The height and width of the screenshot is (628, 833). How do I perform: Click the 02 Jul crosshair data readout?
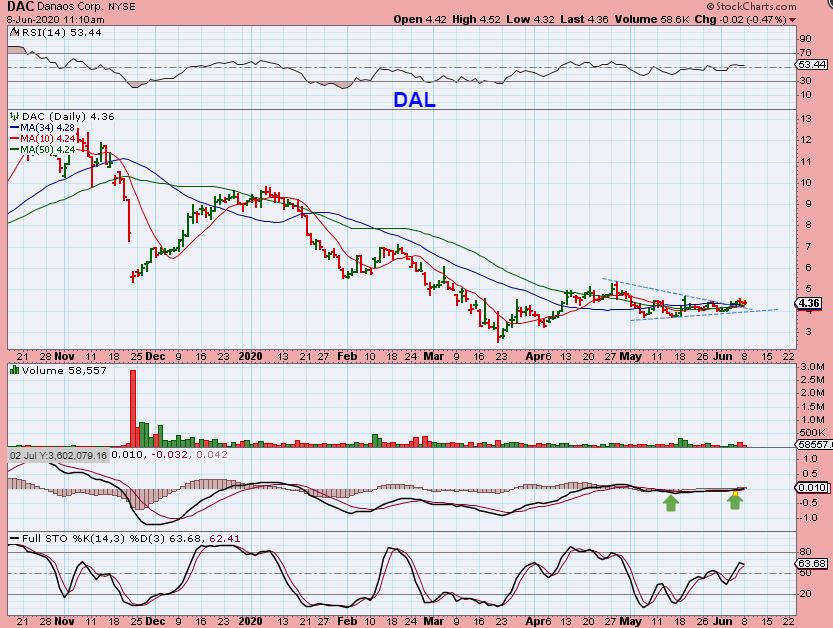[x=58, y=455]
